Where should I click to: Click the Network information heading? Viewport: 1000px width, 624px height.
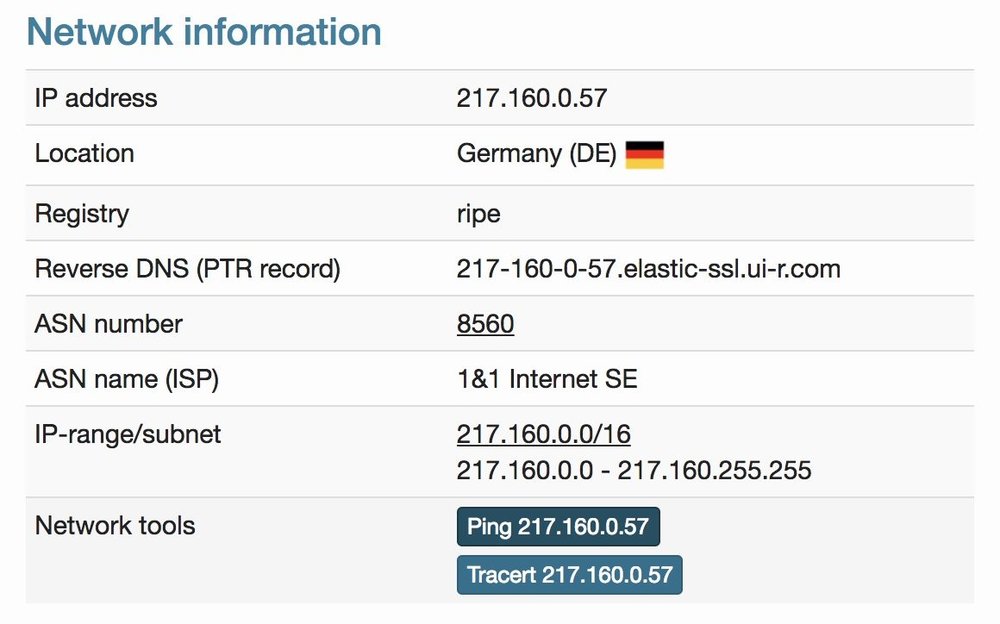[204, 32]
